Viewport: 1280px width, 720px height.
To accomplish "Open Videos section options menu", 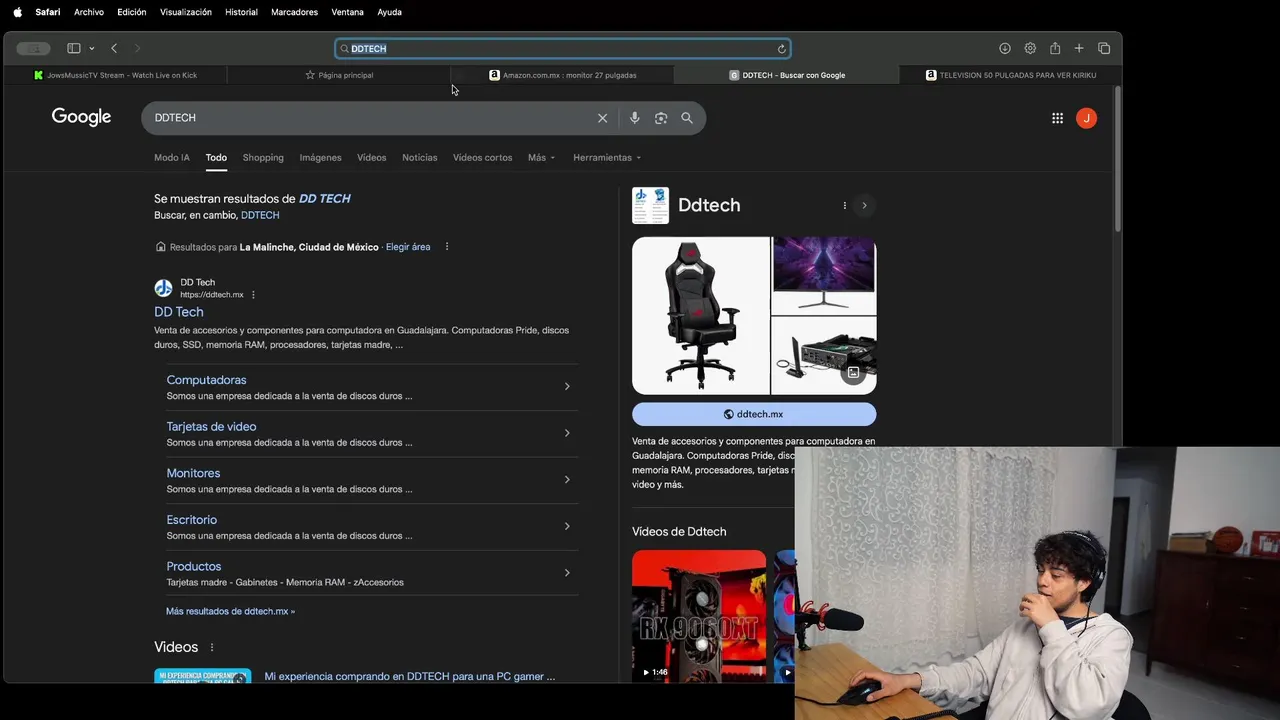I will pyautogui.click(x=212, y=647).
